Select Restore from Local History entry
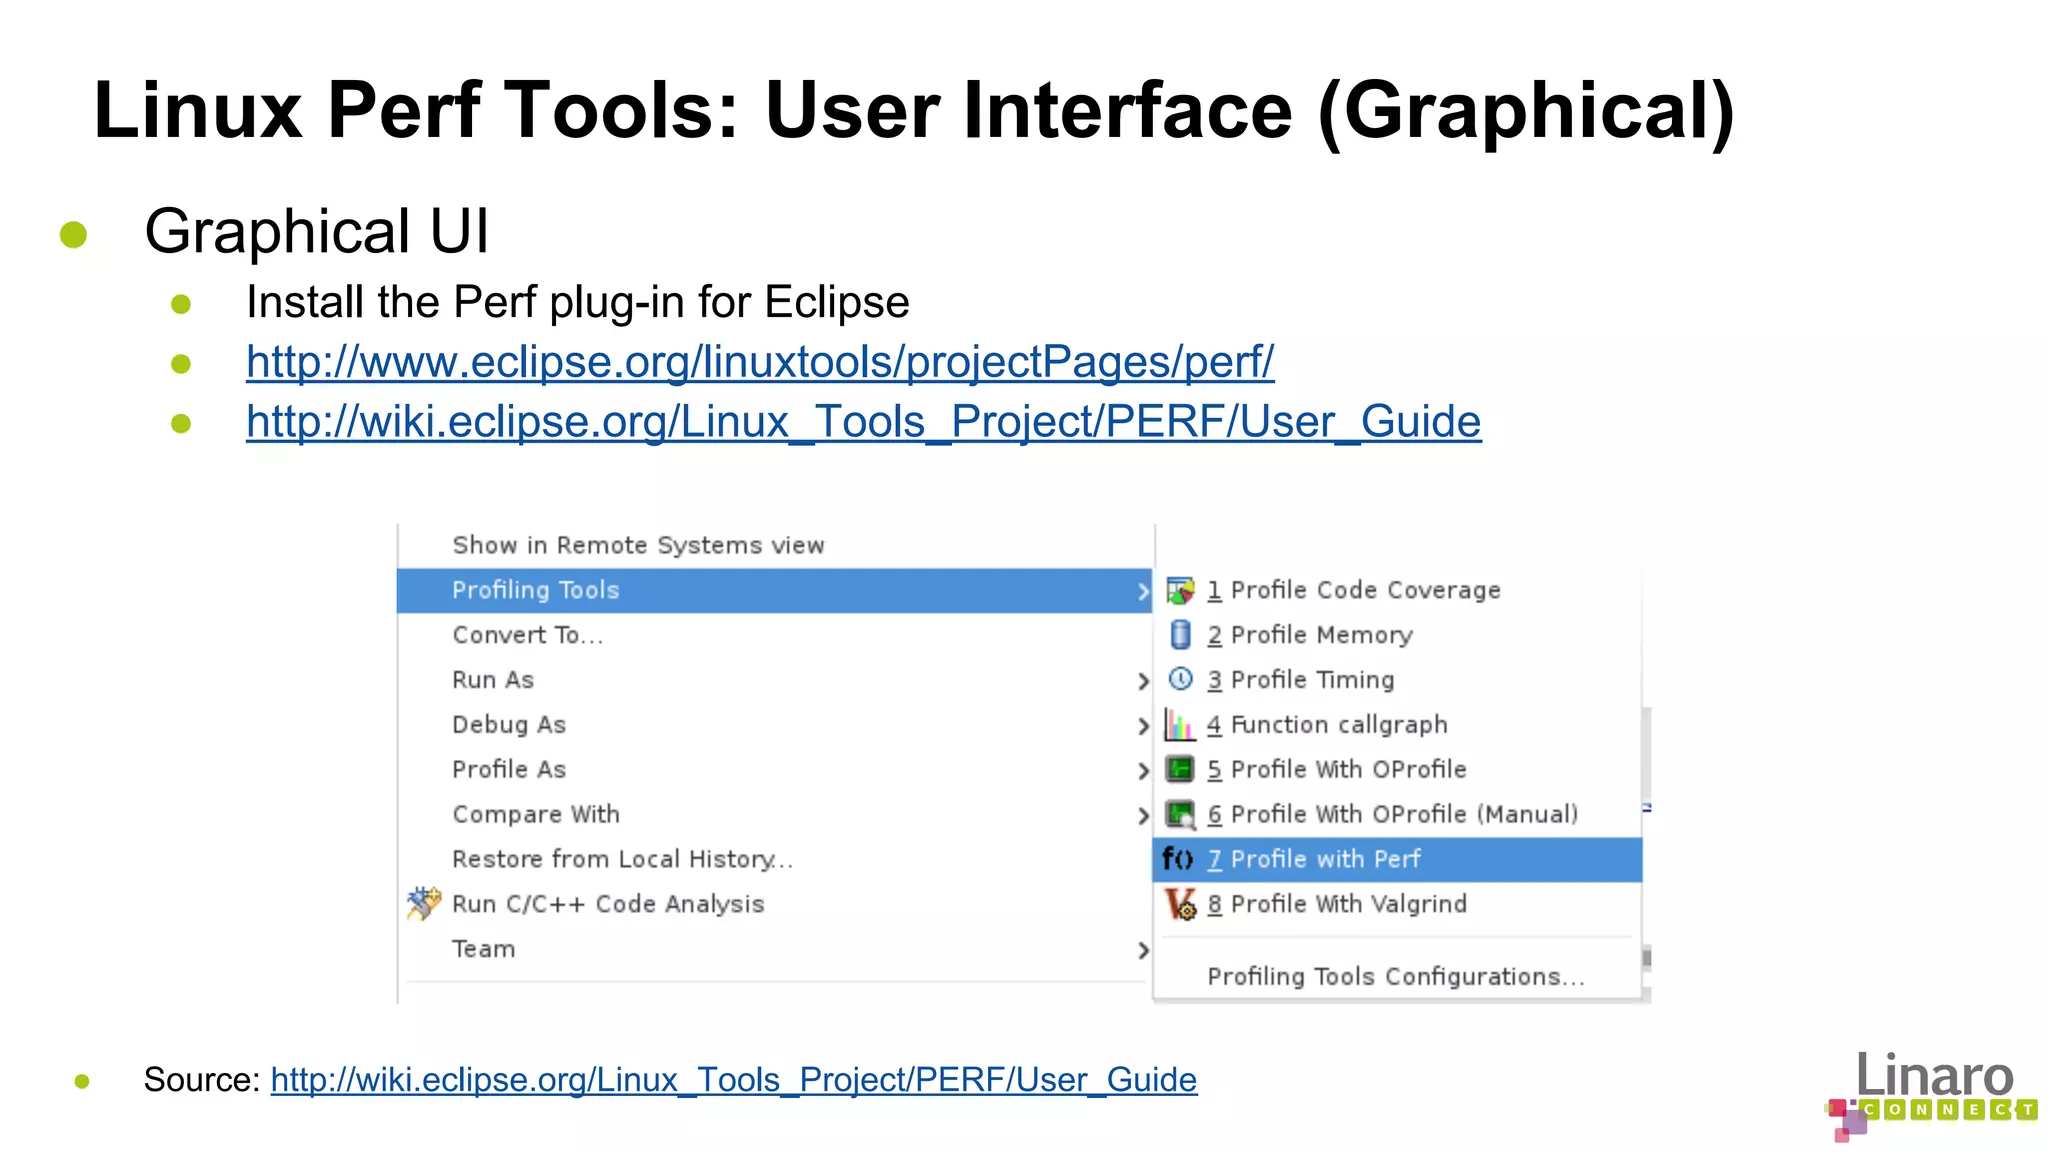Viewport: 2048px width, 1152px height. [x=775, y=859]
